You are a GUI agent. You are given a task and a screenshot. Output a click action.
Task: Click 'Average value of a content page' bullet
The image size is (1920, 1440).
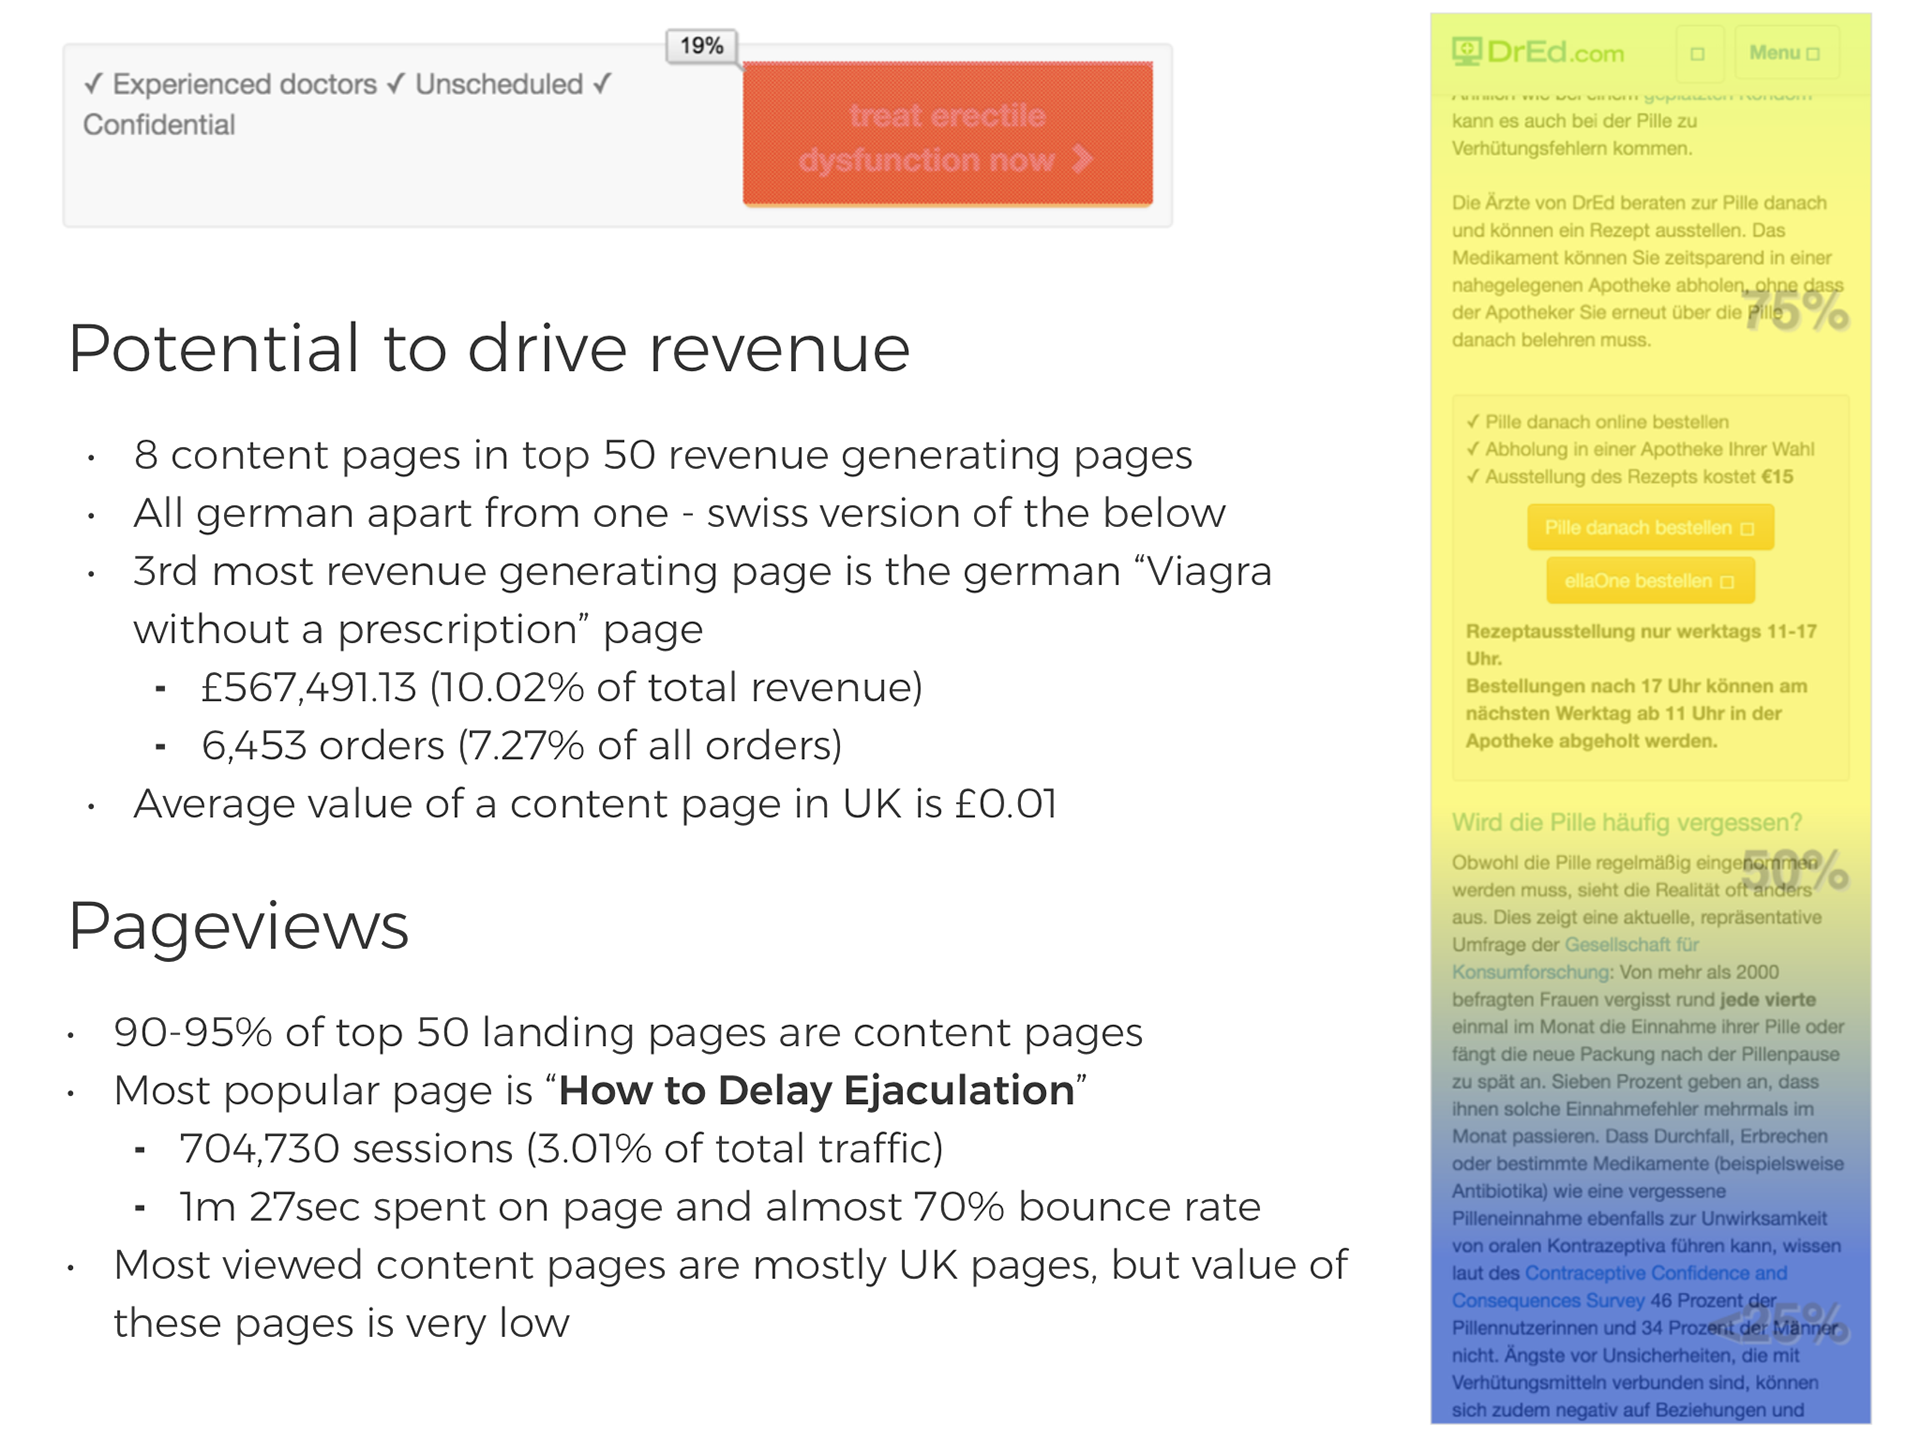pos(595,803)
